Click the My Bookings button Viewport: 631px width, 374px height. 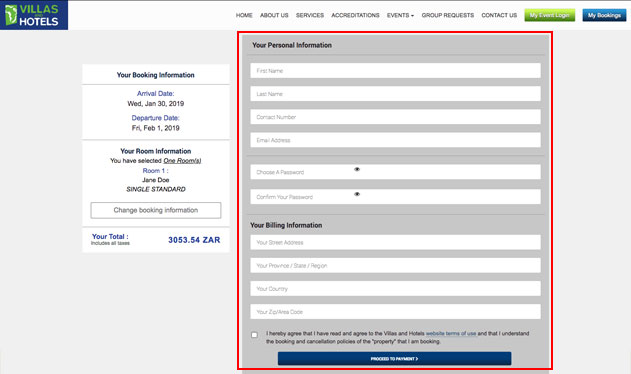click(604, 15)
